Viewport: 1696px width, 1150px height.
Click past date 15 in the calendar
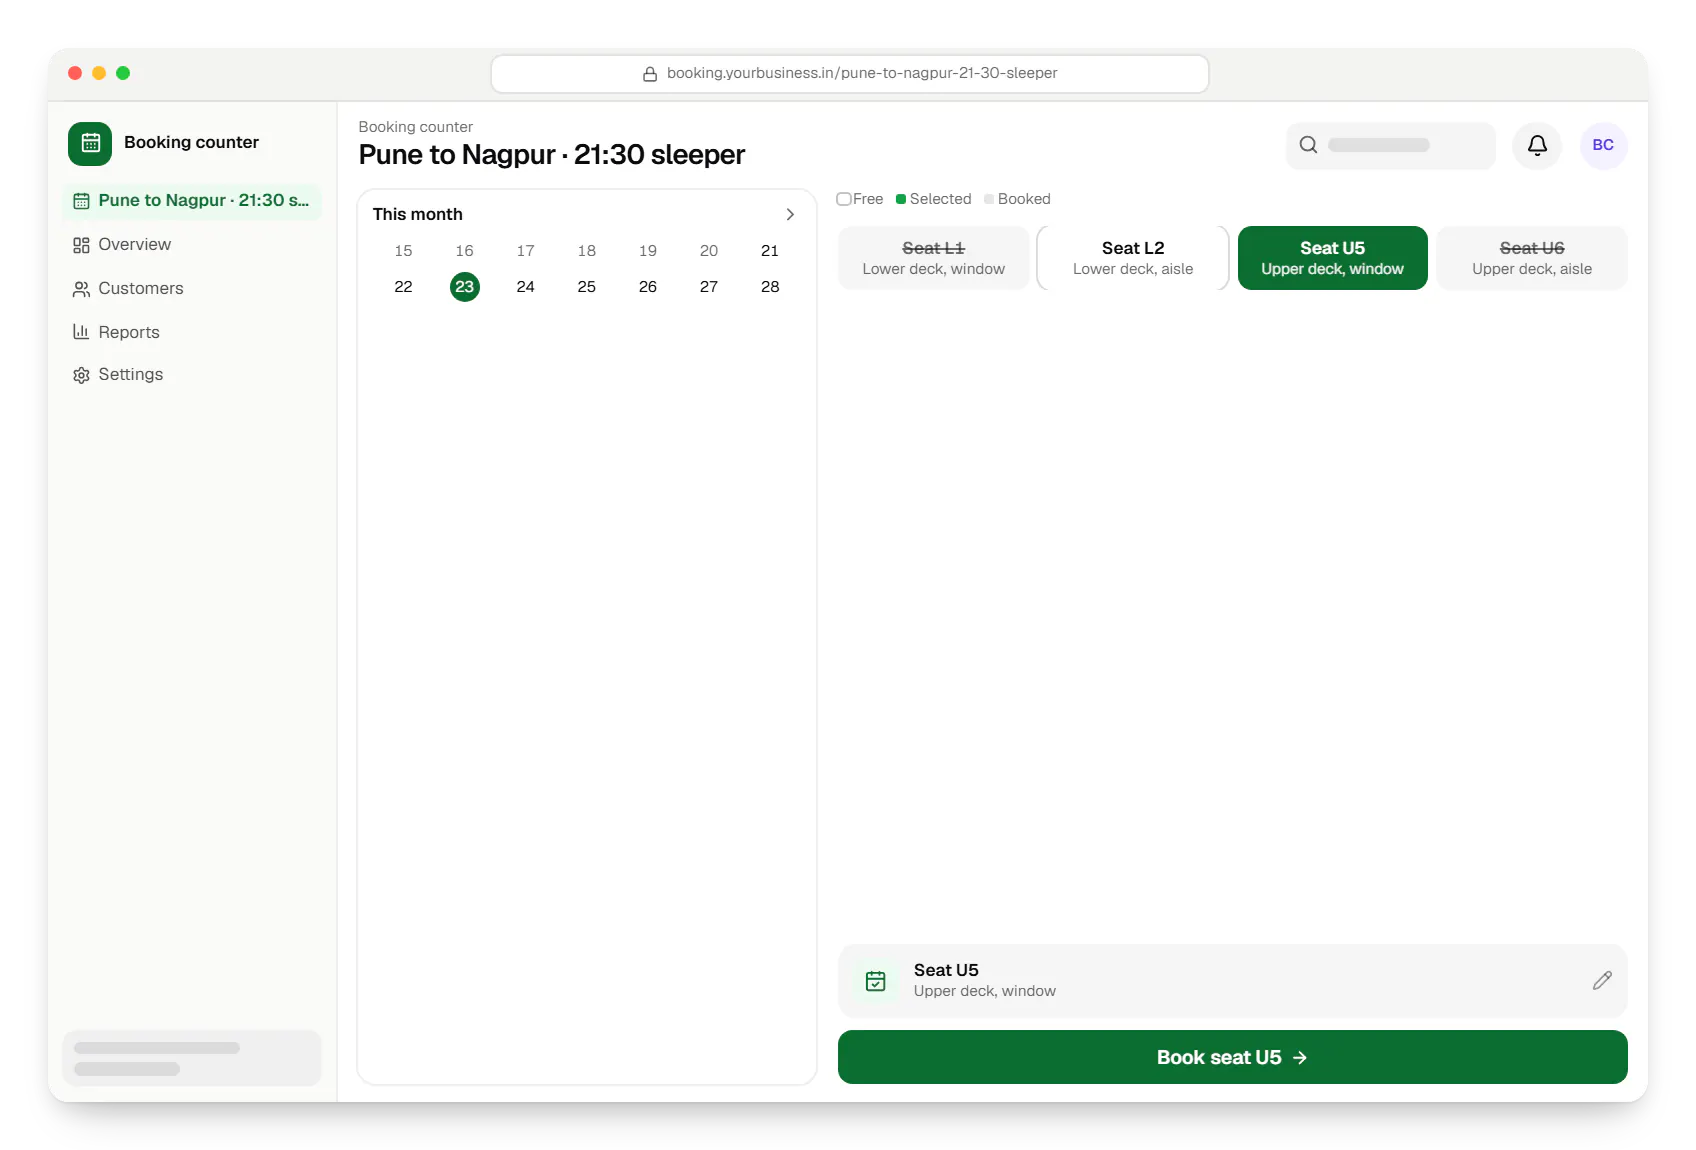(404, 251)
